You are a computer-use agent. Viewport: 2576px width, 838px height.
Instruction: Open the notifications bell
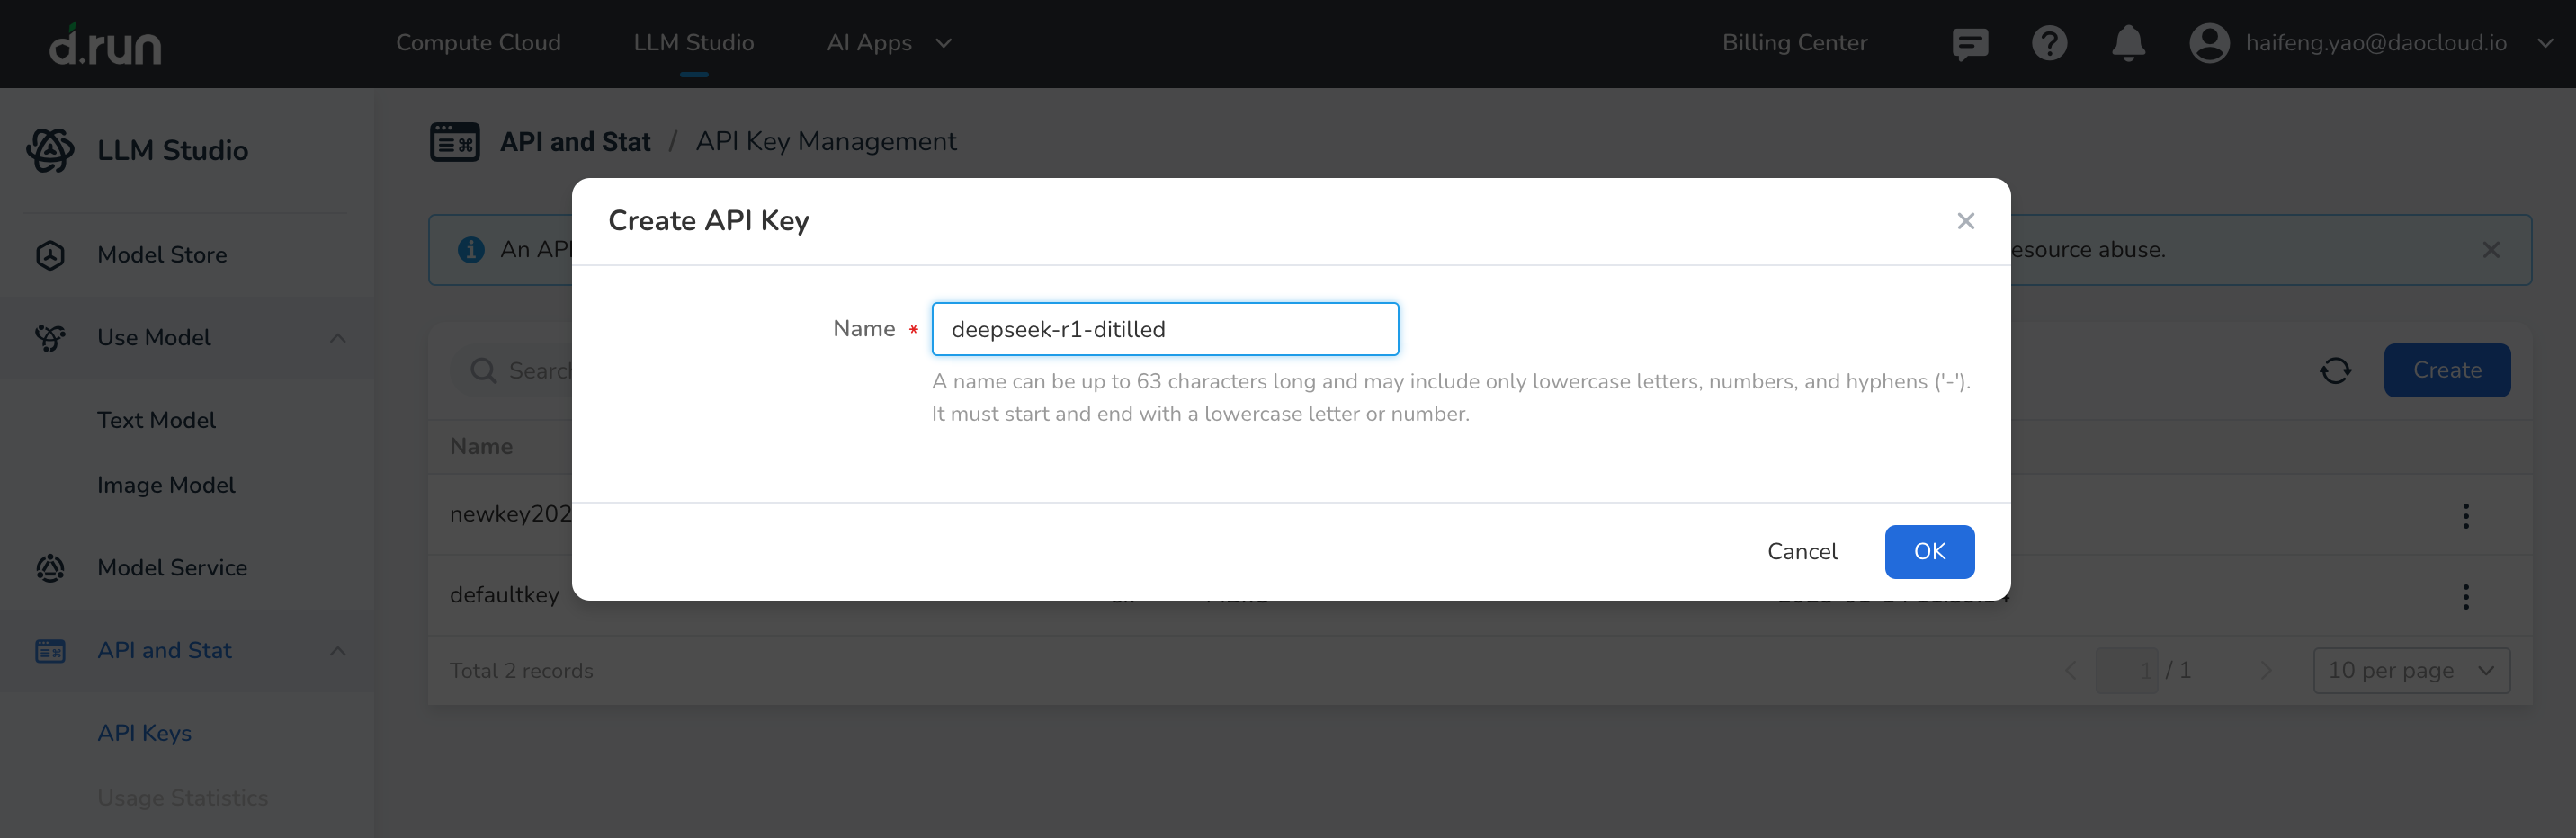pos(2128,44)
